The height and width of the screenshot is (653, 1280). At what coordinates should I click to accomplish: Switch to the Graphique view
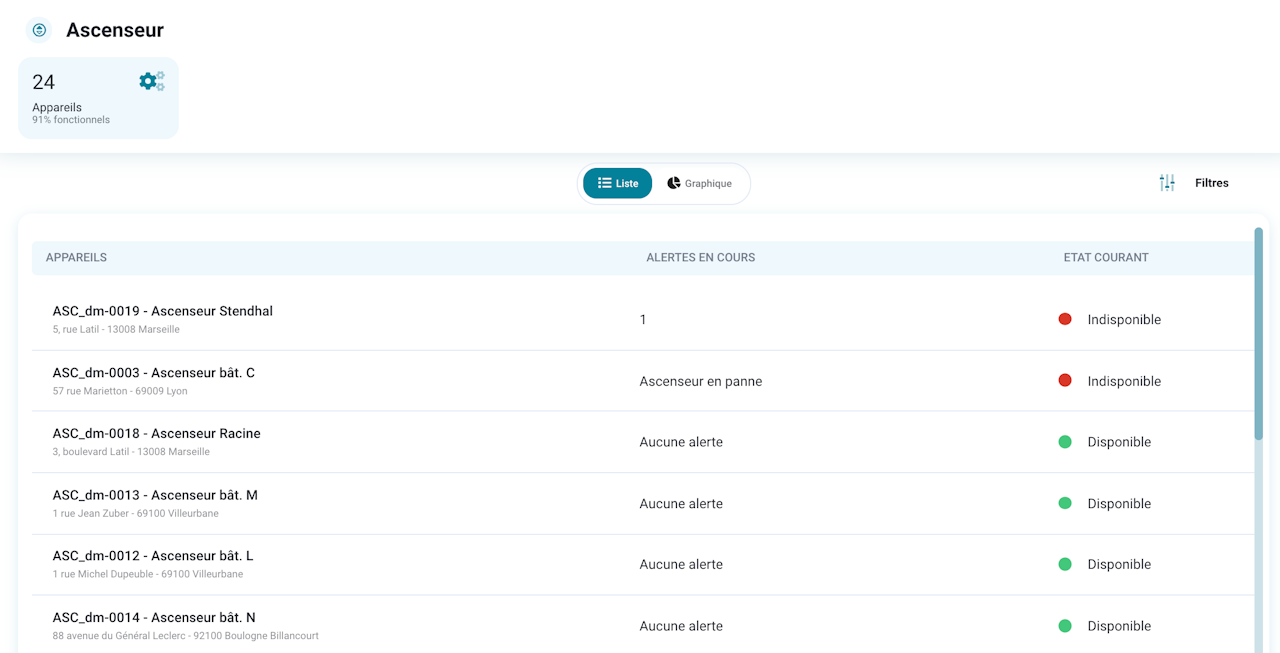pyautogui.click(x=700, y=183)
